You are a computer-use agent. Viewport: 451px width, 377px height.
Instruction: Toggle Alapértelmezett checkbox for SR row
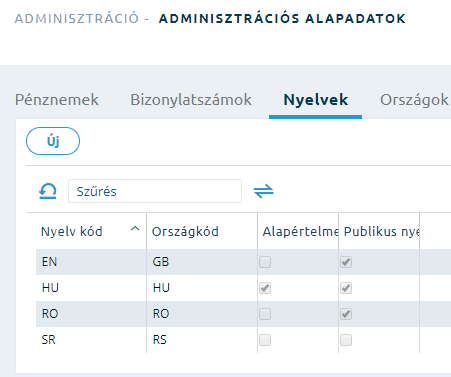pos(265,340)
